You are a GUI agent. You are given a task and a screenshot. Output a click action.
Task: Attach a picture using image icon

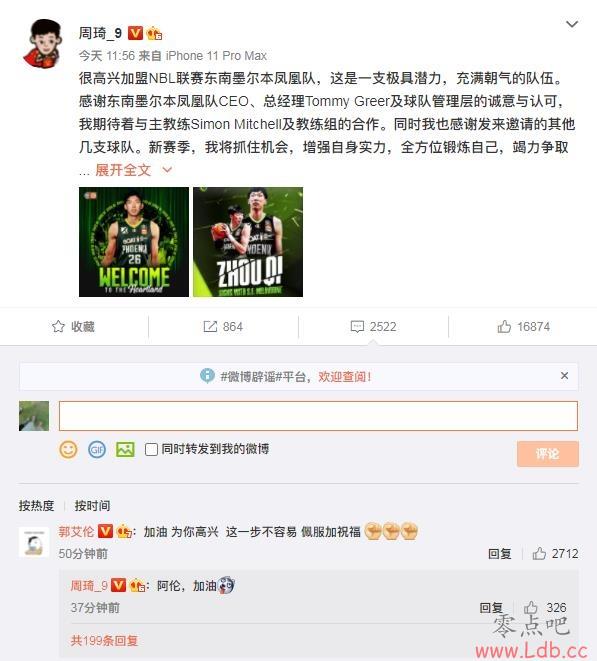click(x=125, y=449)
